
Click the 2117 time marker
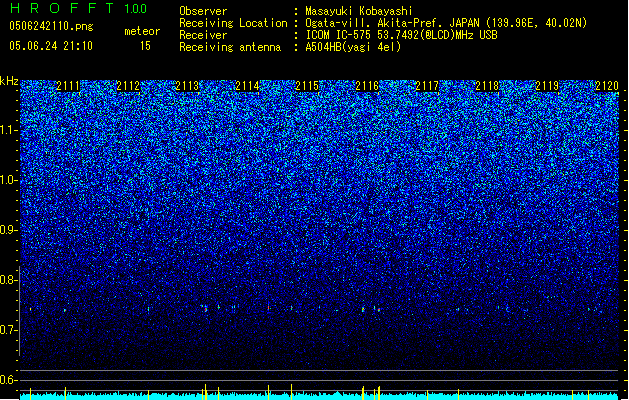[x=427, y=86]
